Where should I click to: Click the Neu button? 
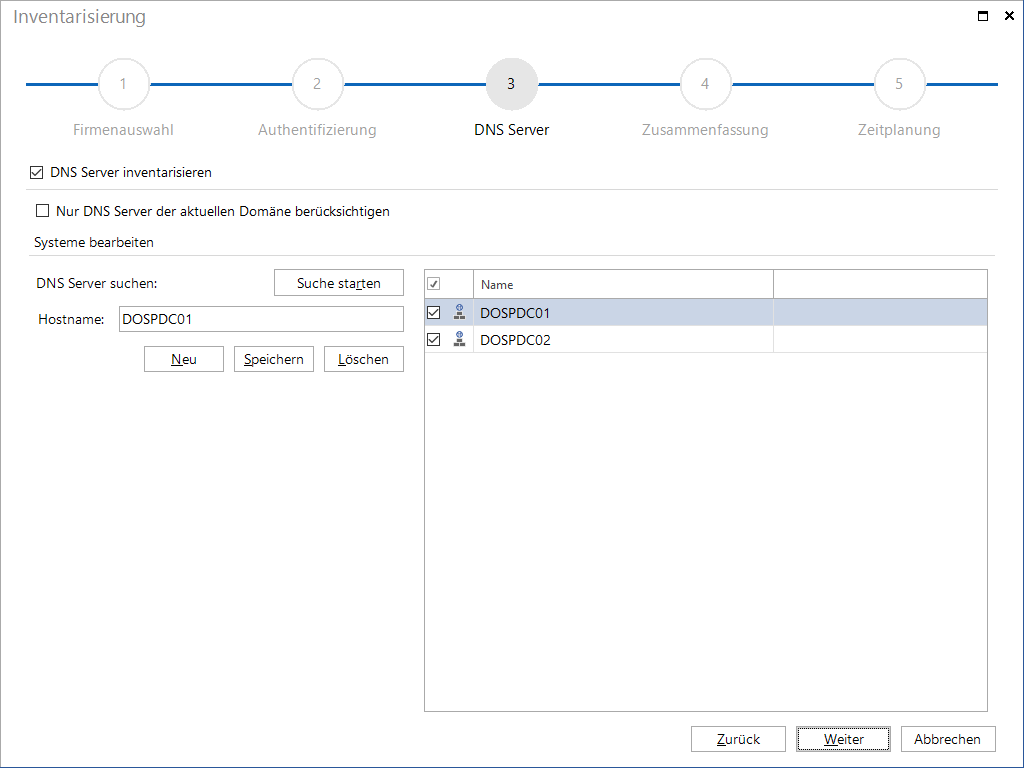[184, 359]
